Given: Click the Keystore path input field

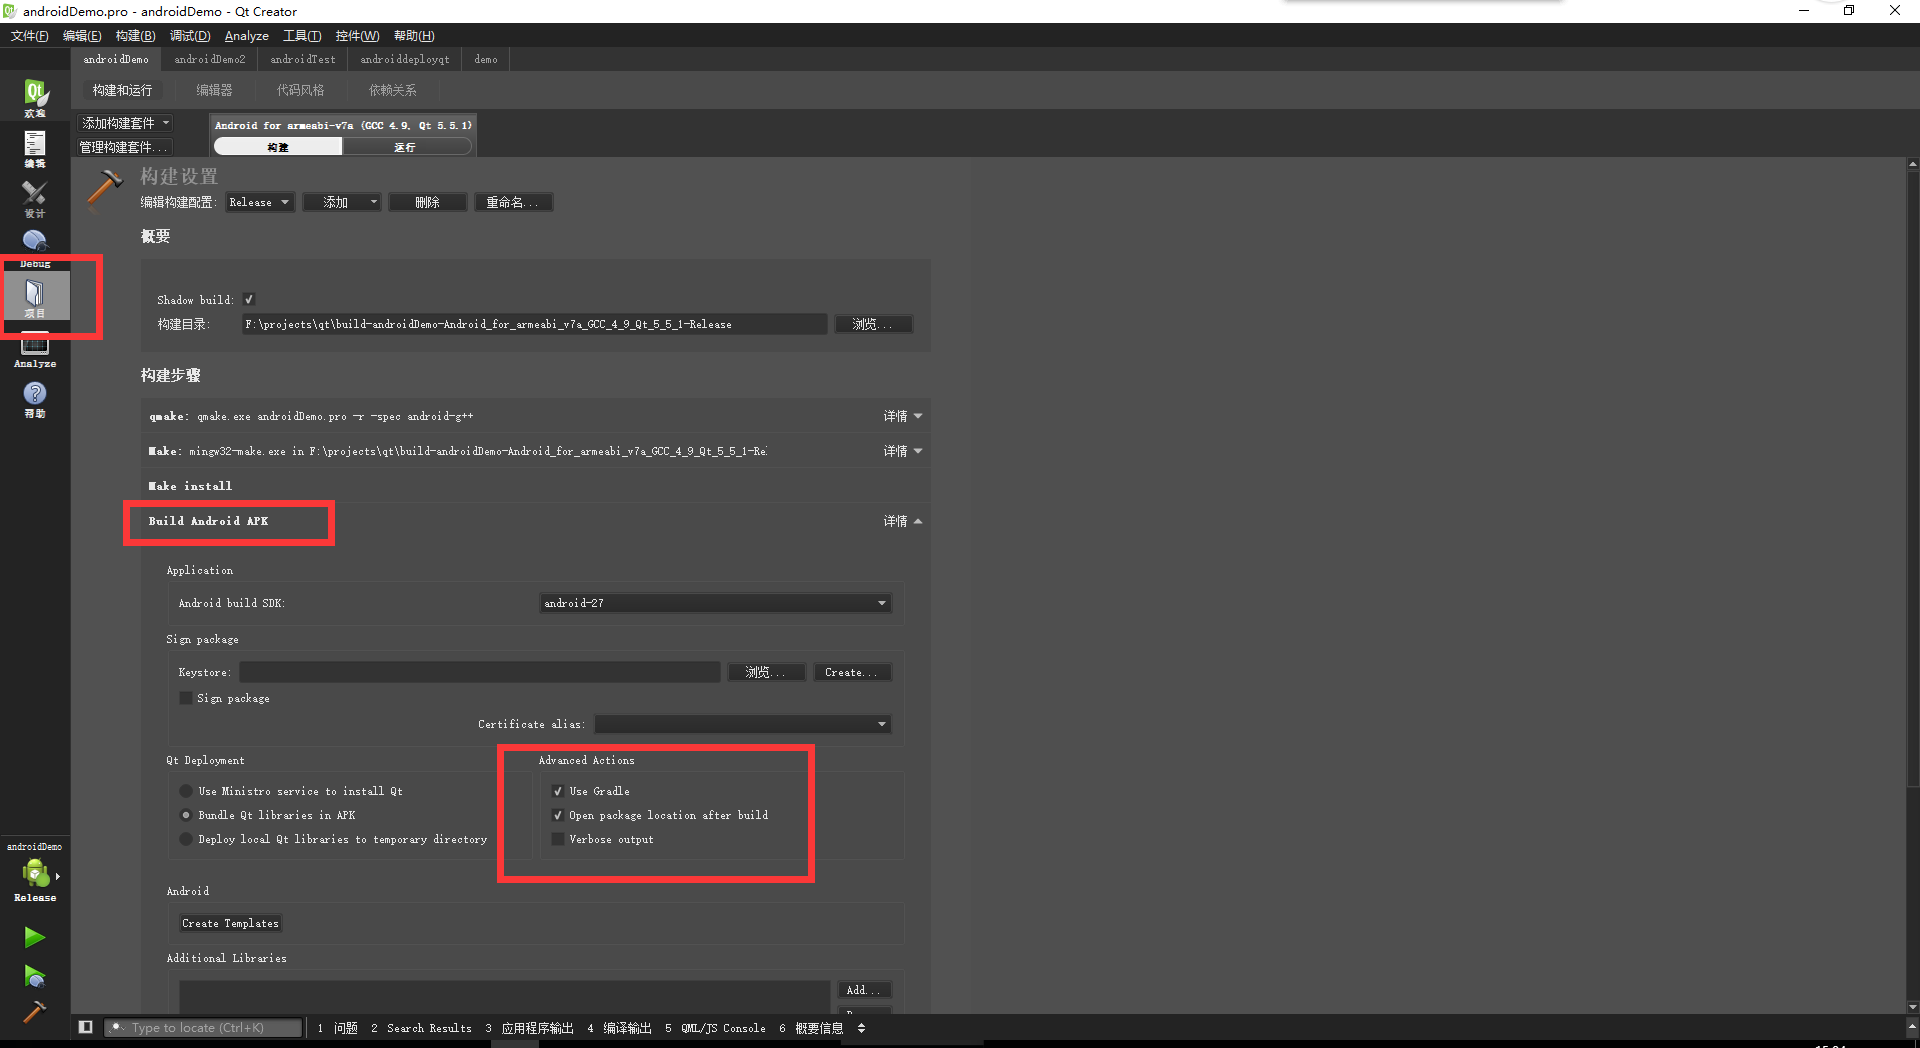Looking at the screenshot, I should coord(480,672).
